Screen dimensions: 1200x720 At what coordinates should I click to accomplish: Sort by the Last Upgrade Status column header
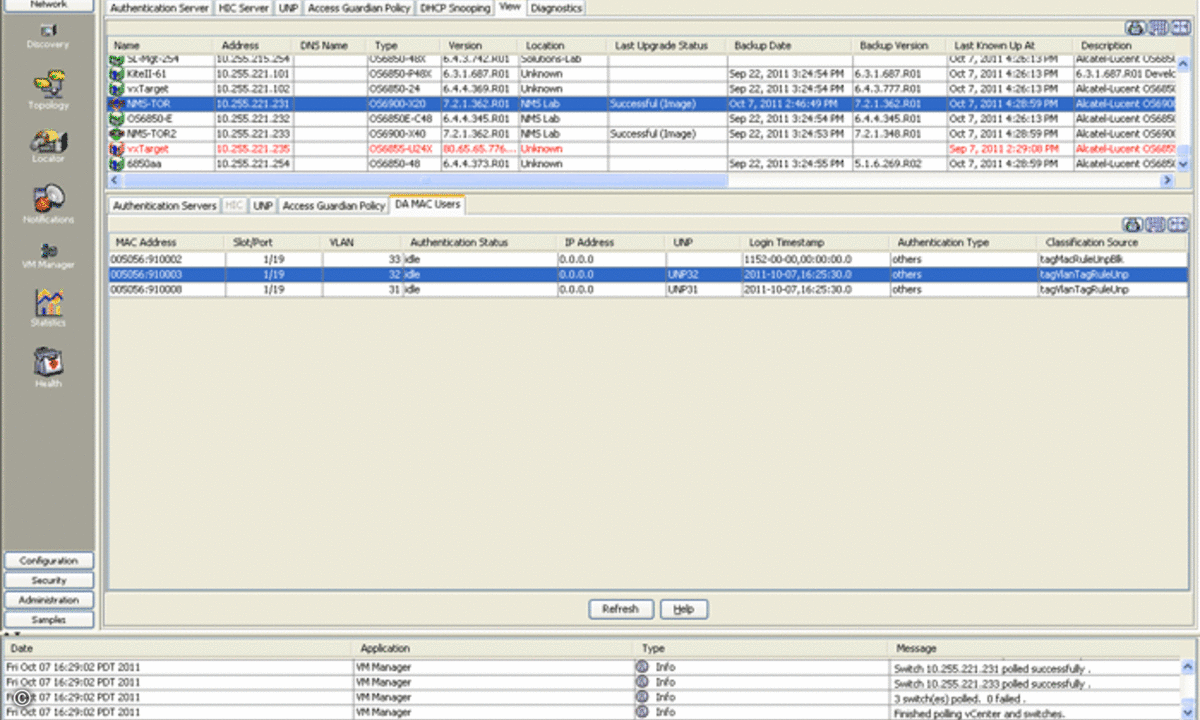coord(666,45)
